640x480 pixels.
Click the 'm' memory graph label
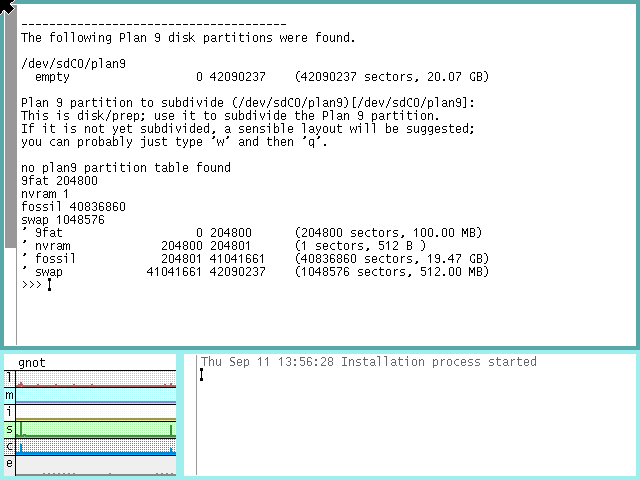tap(9, 395)
